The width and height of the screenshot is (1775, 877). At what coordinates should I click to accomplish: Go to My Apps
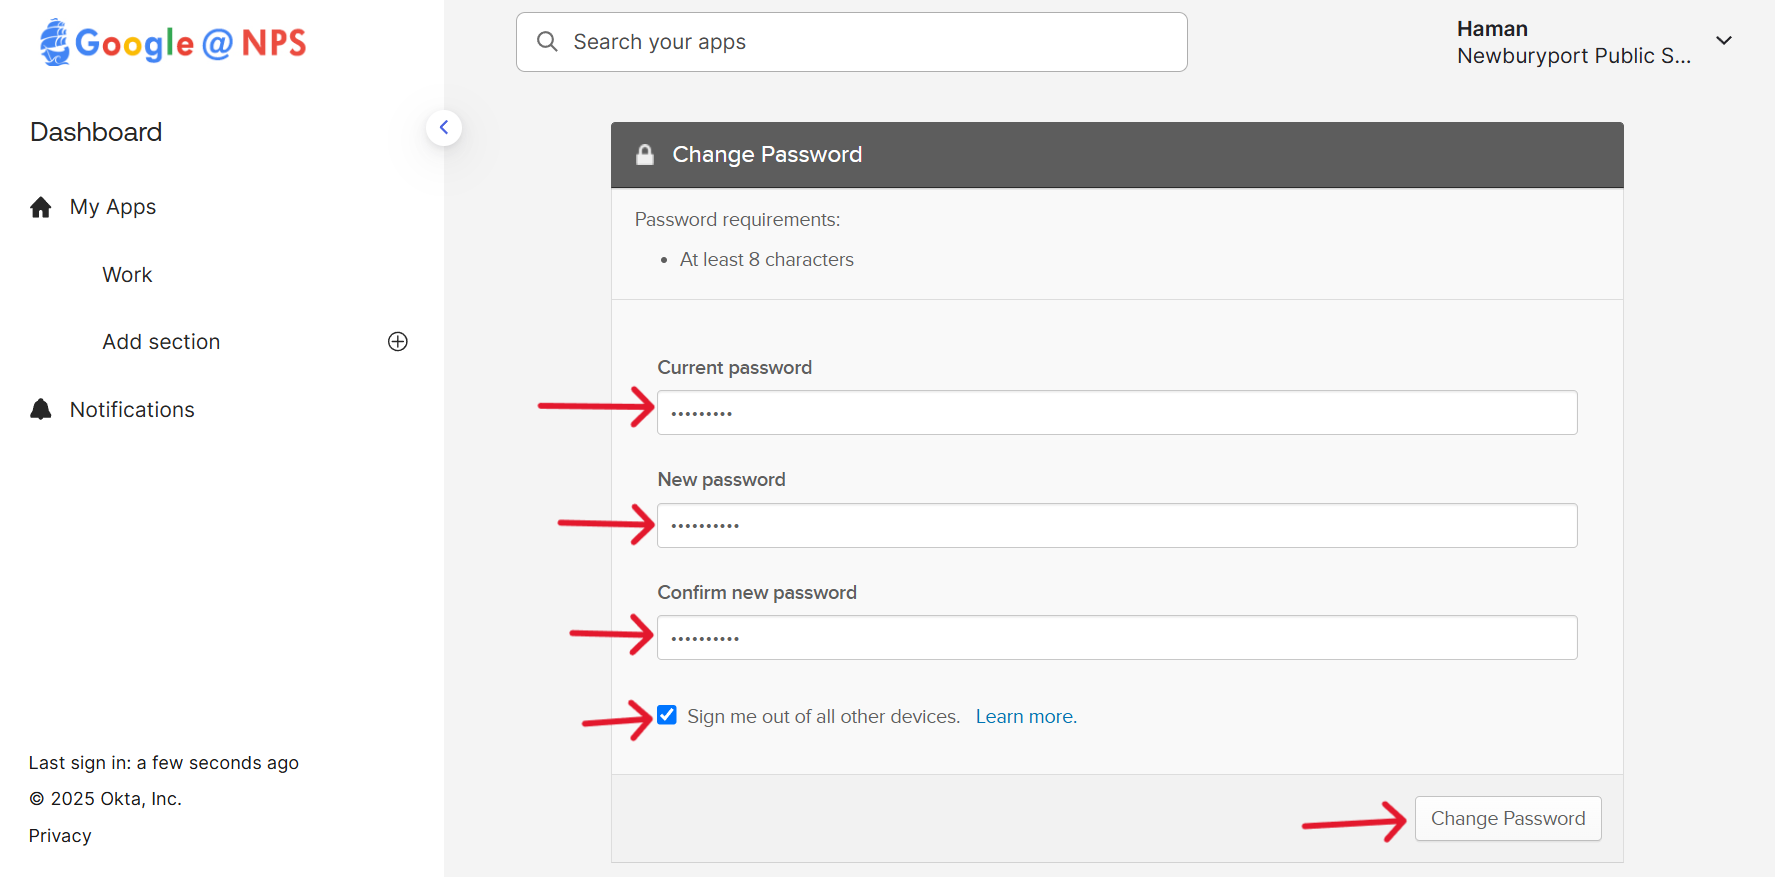(x=113, y=207)
